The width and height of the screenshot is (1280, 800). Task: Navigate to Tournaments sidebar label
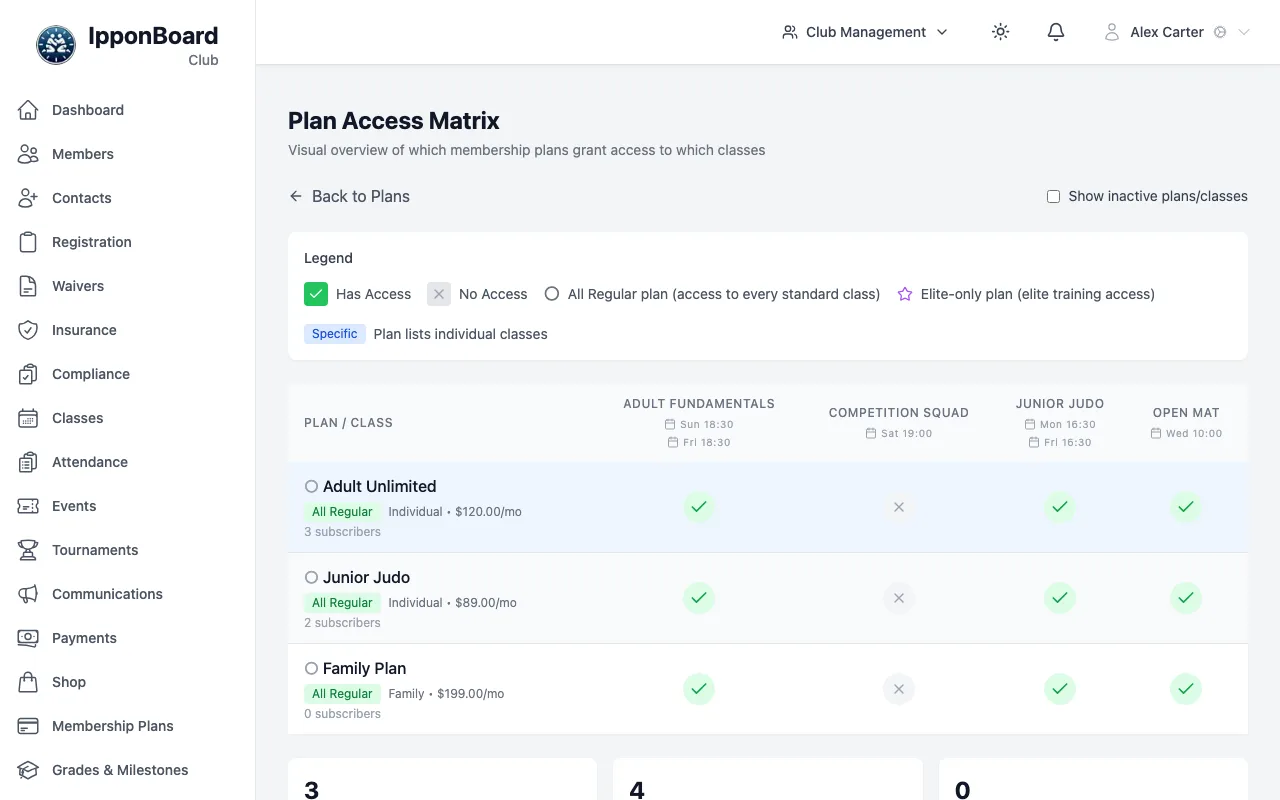point(95,550)
